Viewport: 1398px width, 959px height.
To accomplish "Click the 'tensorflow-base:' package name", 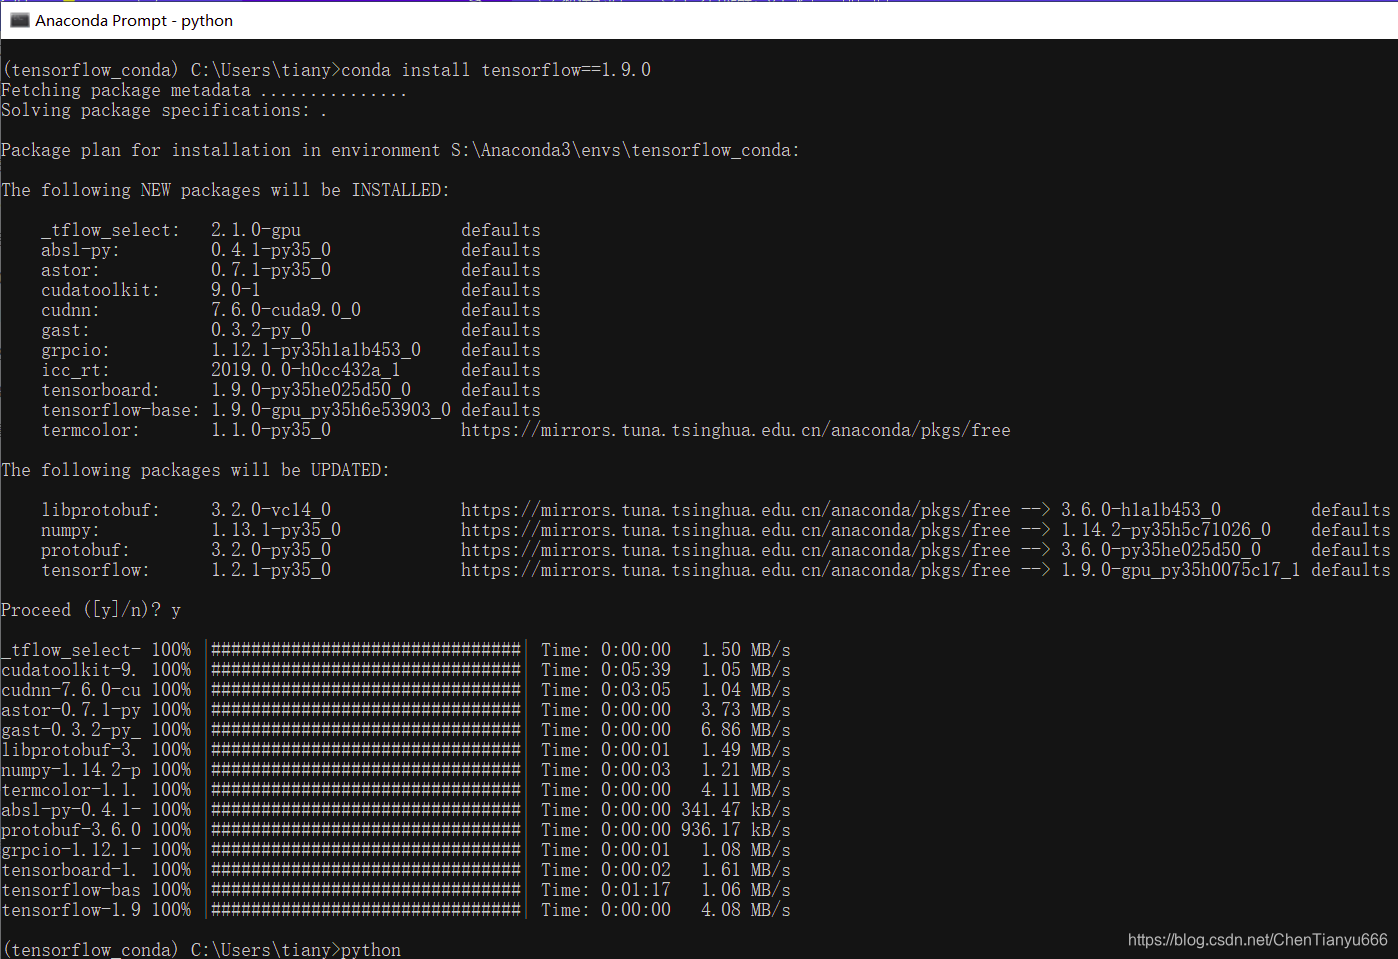I will (x=120, y=410).
